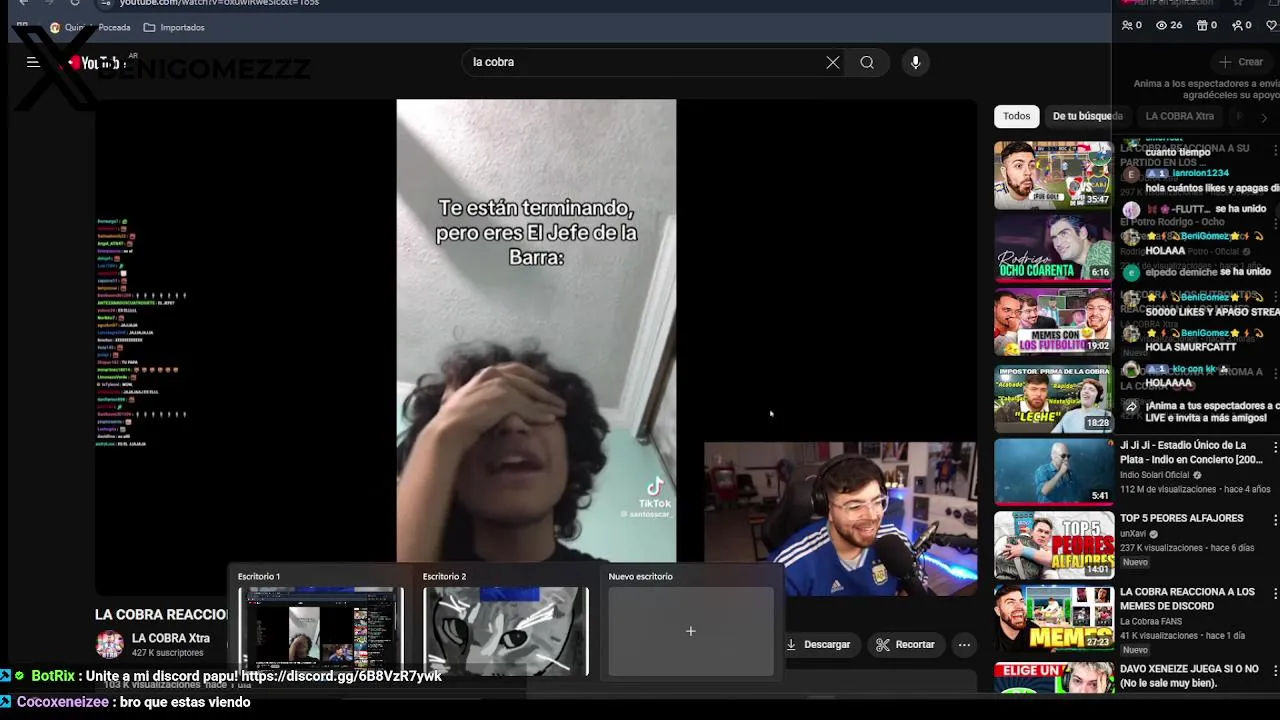Submit search with the magnifier button

click(867, 62)
